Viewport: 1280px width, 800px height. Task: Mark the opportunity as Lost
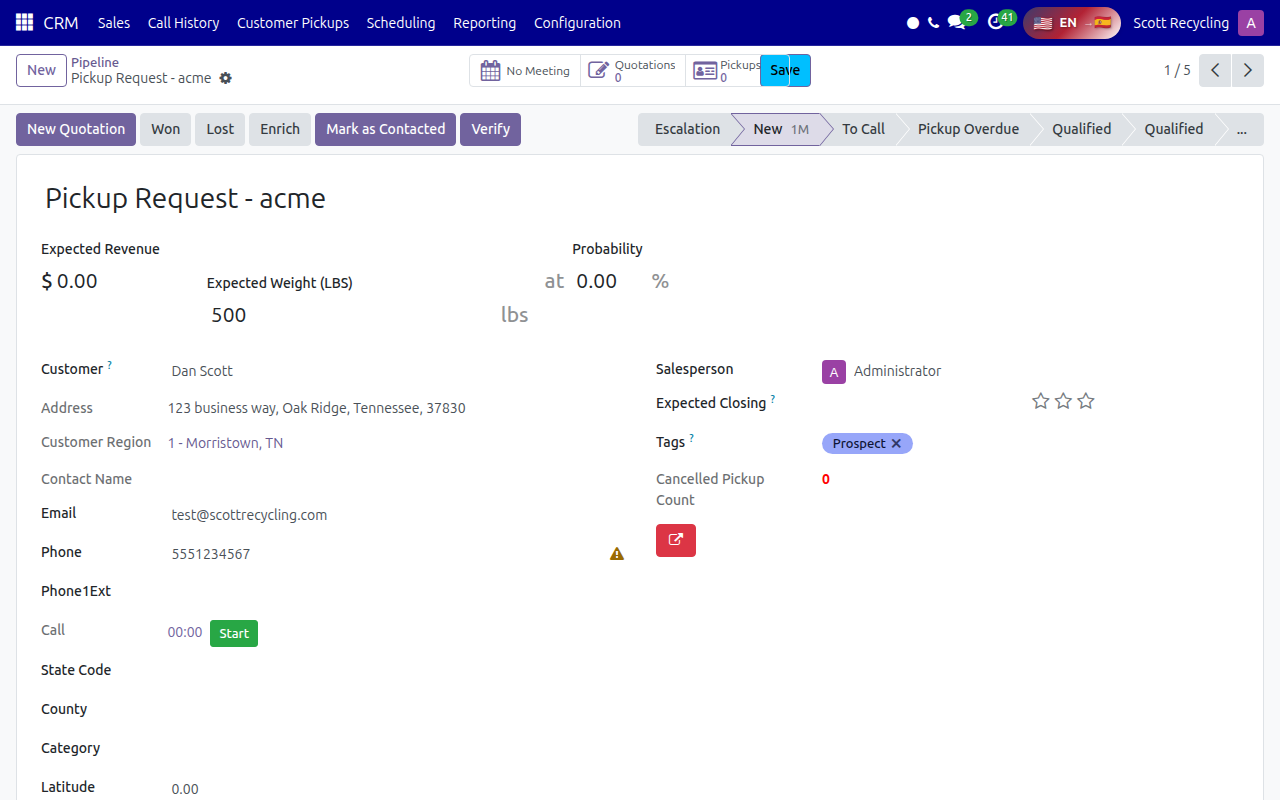point(220,129)
